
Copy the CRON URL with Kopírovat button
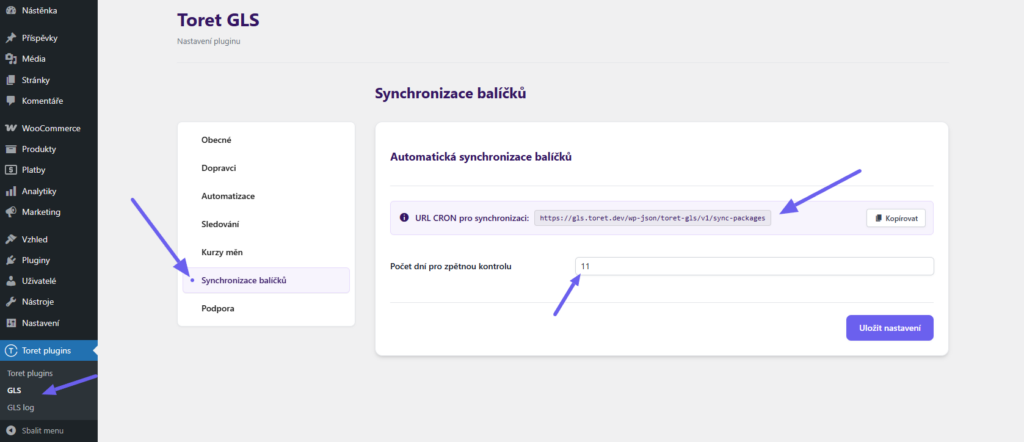tap(896, 217)
